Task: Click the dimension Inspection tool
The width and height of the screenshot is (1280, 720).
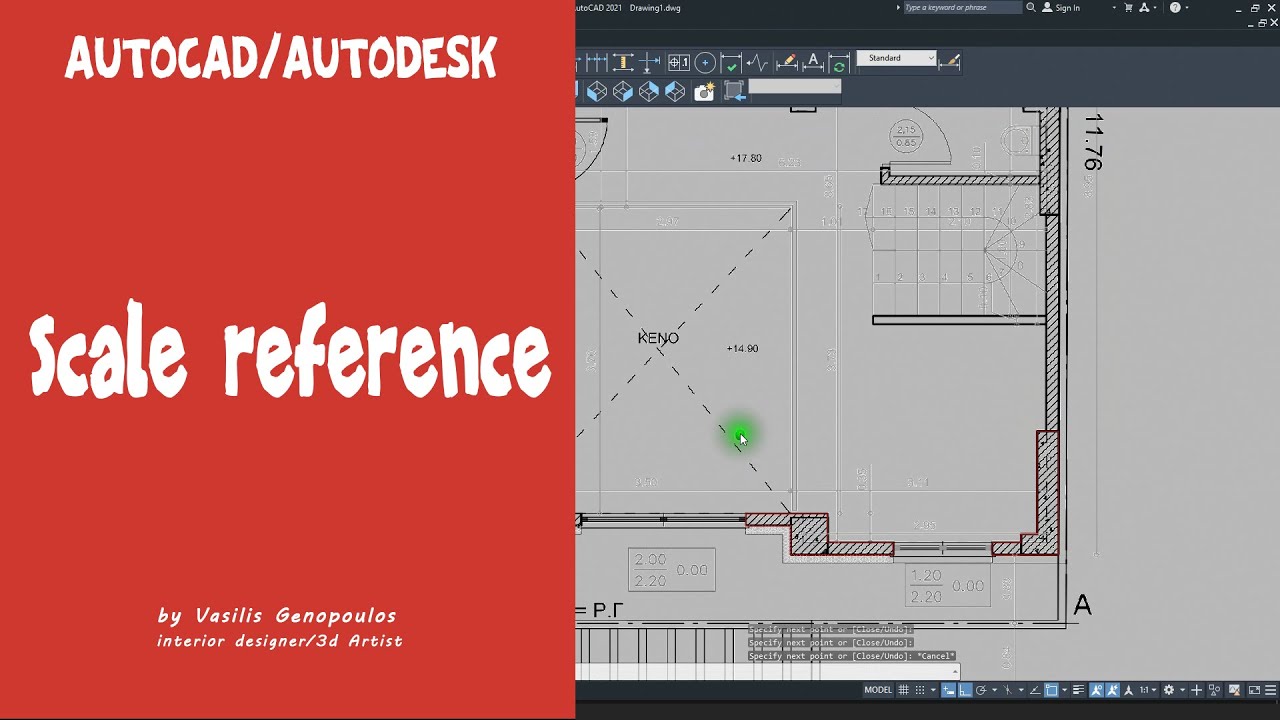Action: click(731, 63)
